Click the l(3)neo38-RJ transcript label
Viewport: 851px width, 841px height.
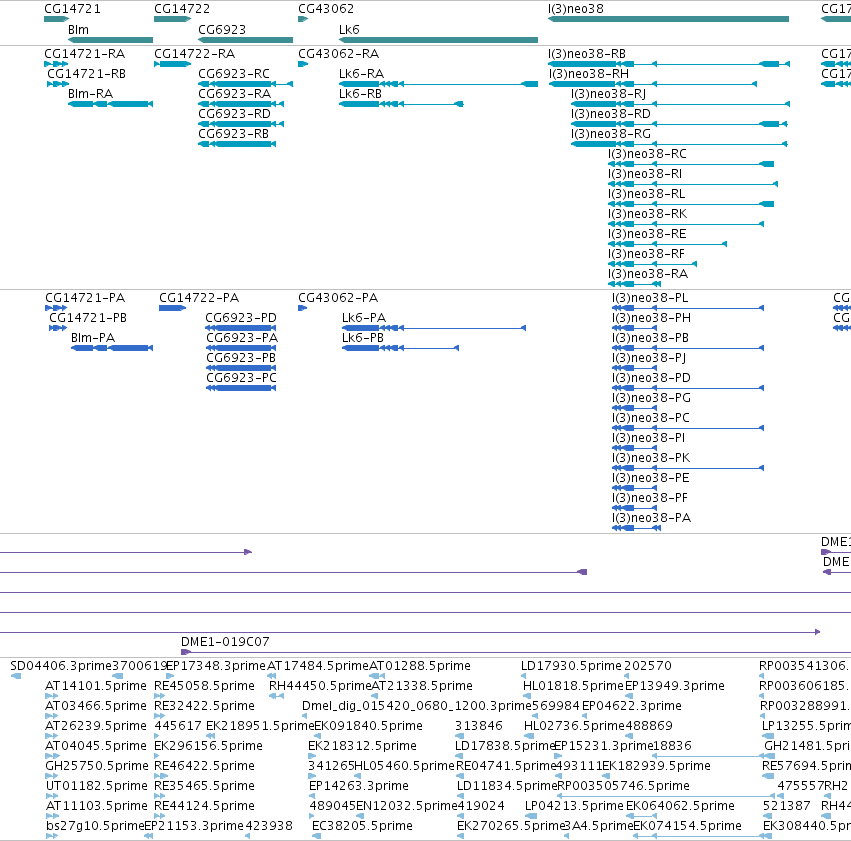[x=608, y=94]
